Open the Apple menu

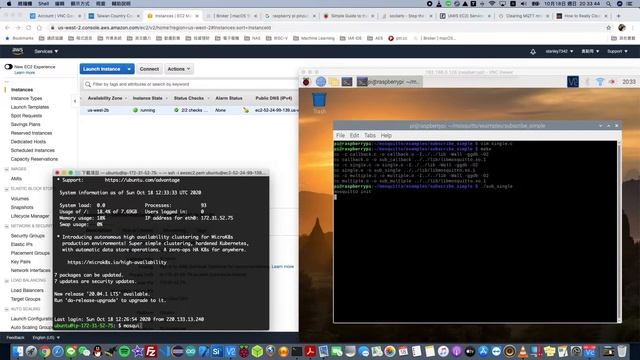pos(9,4)
